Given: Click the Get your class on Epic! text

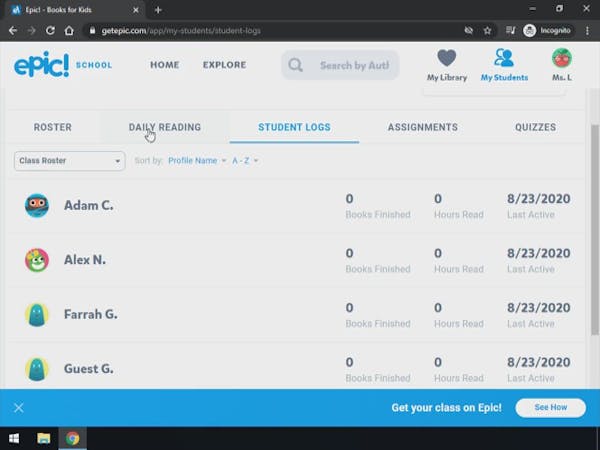Looking at the screenshot, I should tap(446, 408).
